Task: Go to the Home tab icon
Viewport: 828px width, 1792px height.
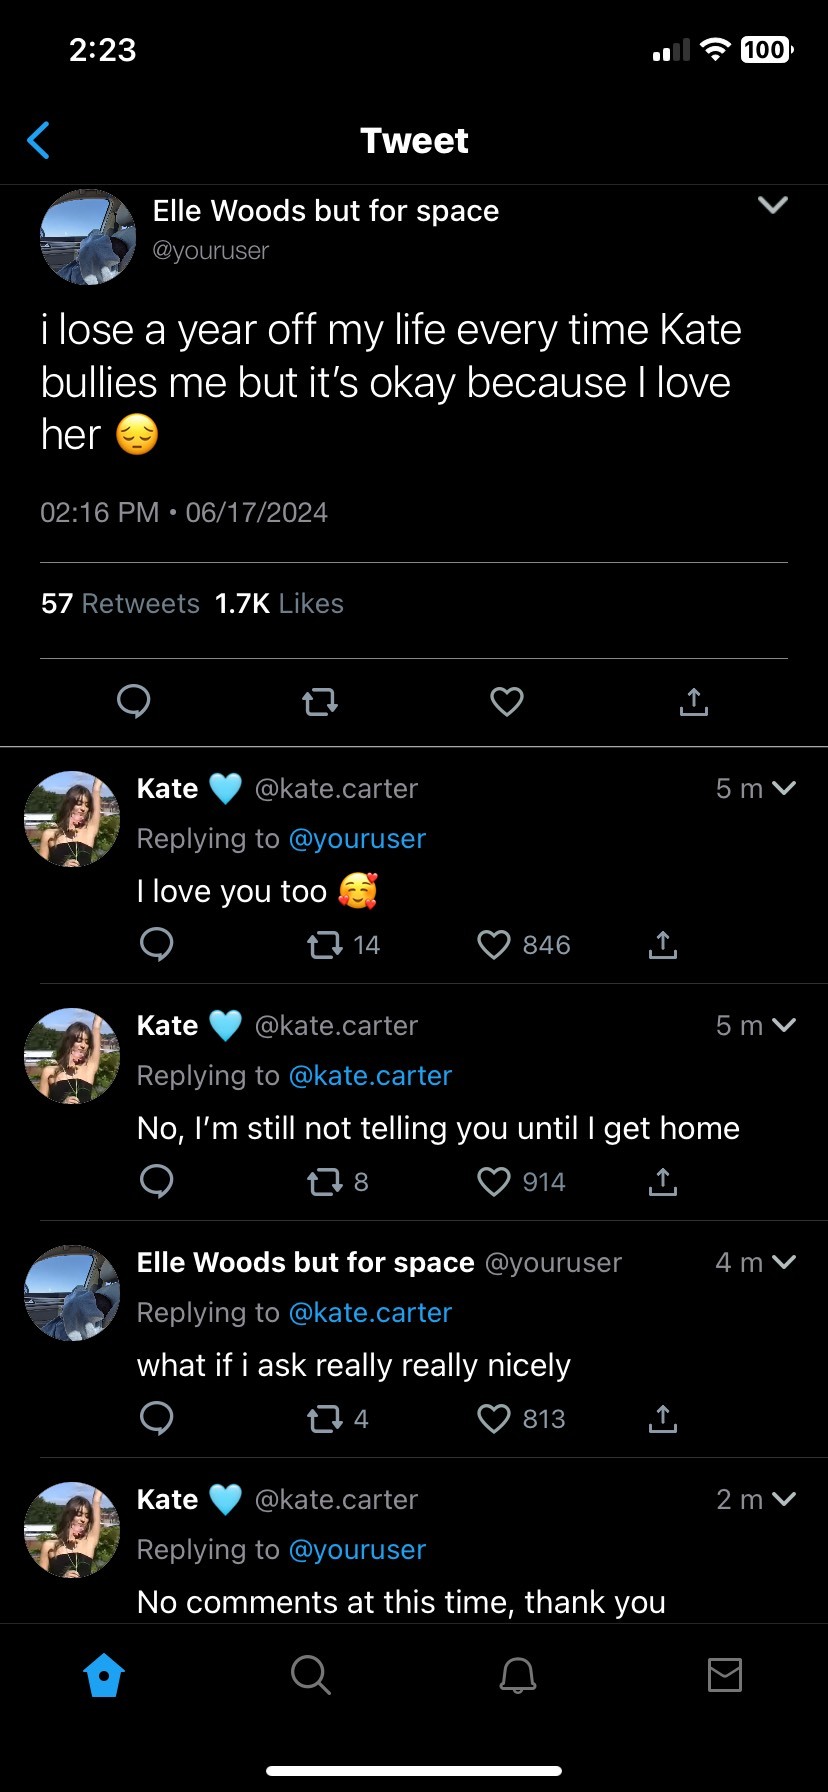Action: tap(104, 1674)
